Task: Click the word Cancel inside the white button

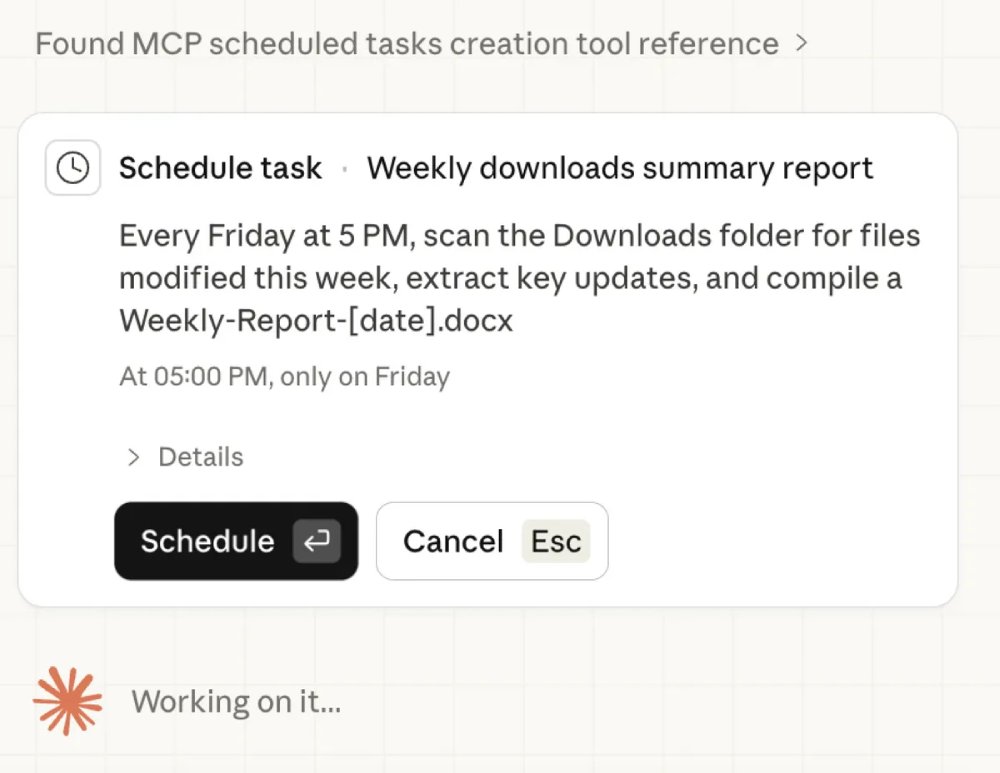Action: pyautogui.click(x=453, y=541)
